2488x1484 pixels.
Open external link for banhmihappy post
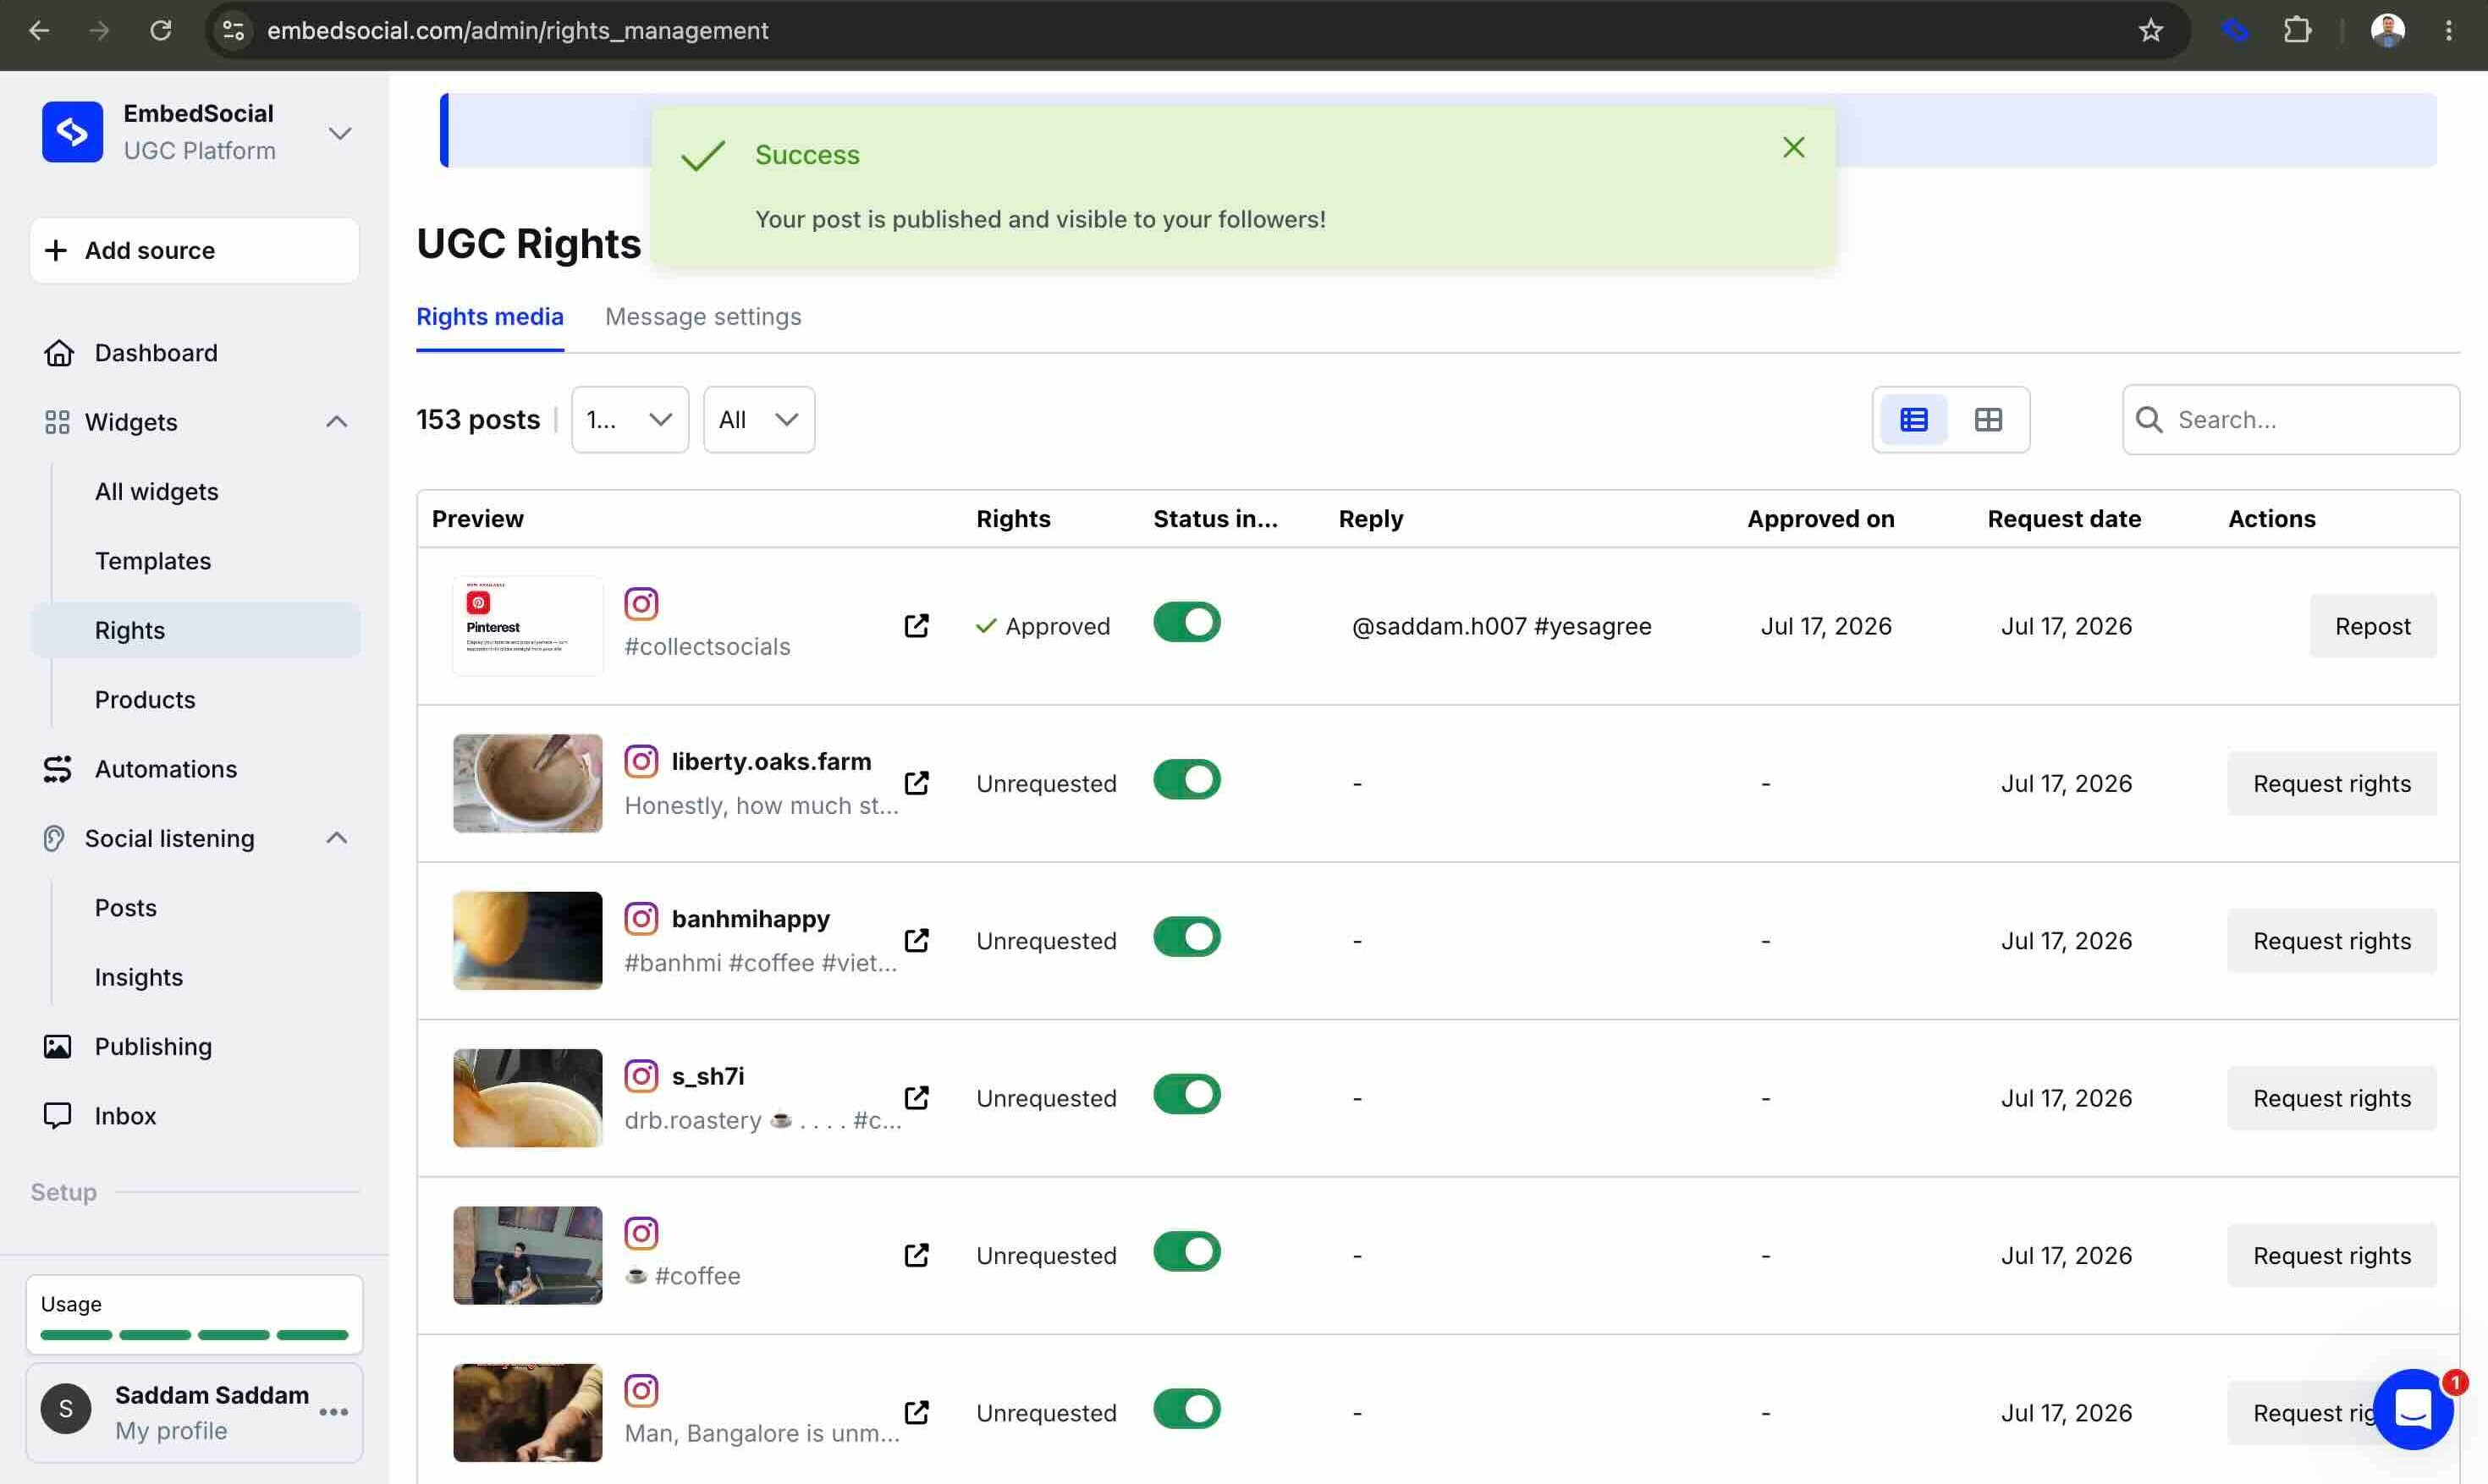917,940
